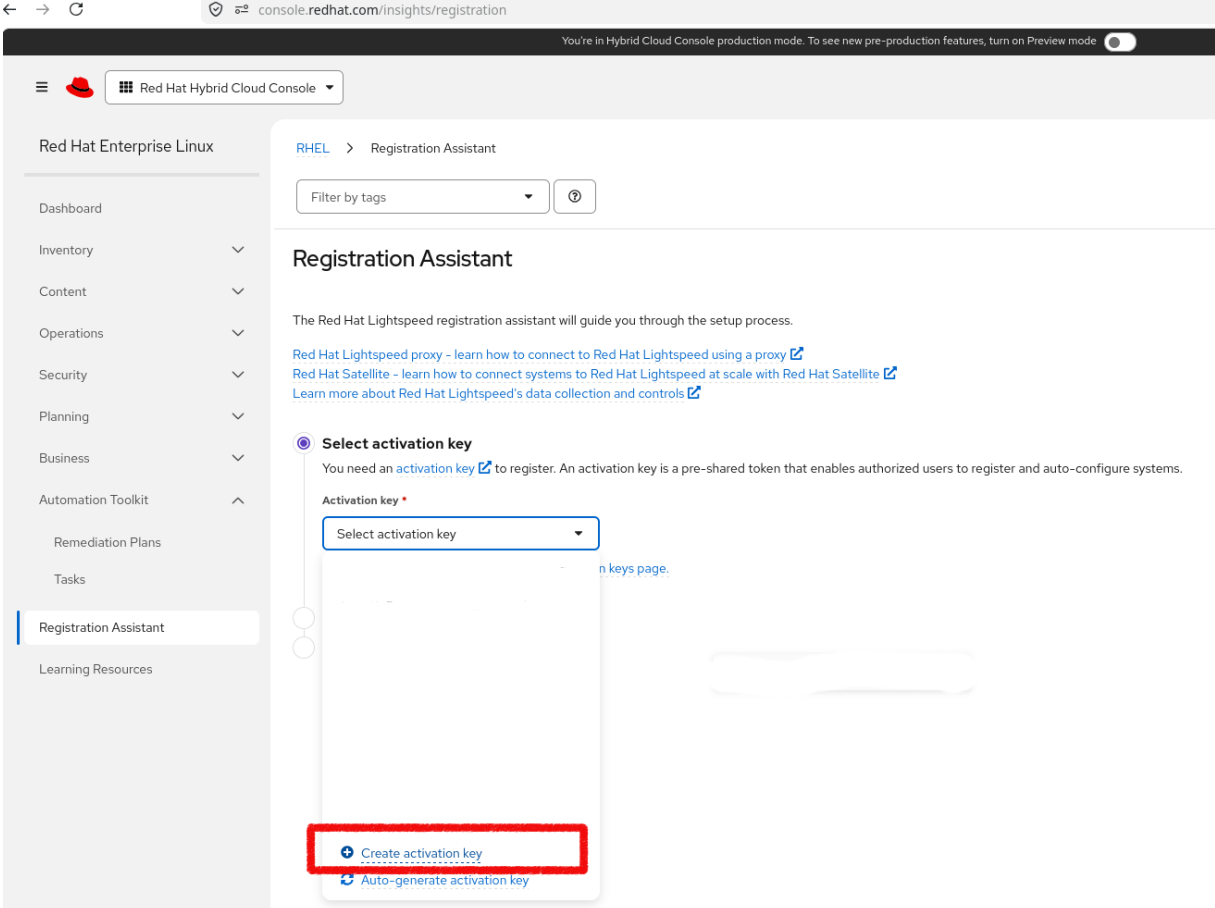Screen dimensions: 1215x908
Task: Expand the Business section
Action: [141, 458]
